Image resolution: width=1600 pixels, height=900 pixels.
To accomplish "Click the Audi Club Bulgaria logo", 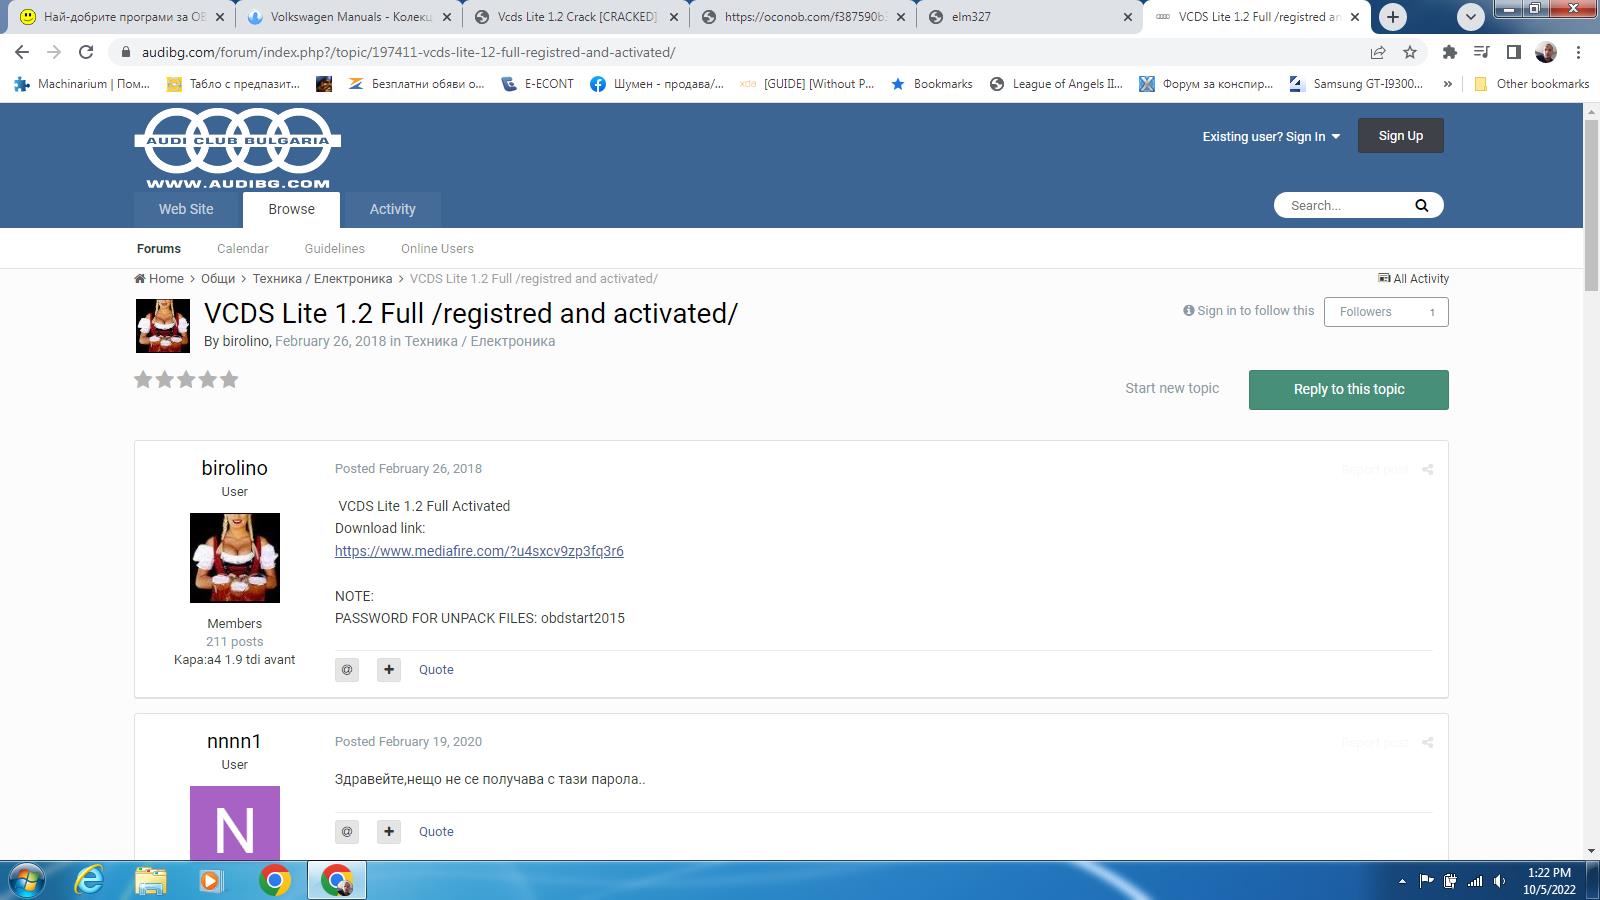I will (x=238, y=148).
